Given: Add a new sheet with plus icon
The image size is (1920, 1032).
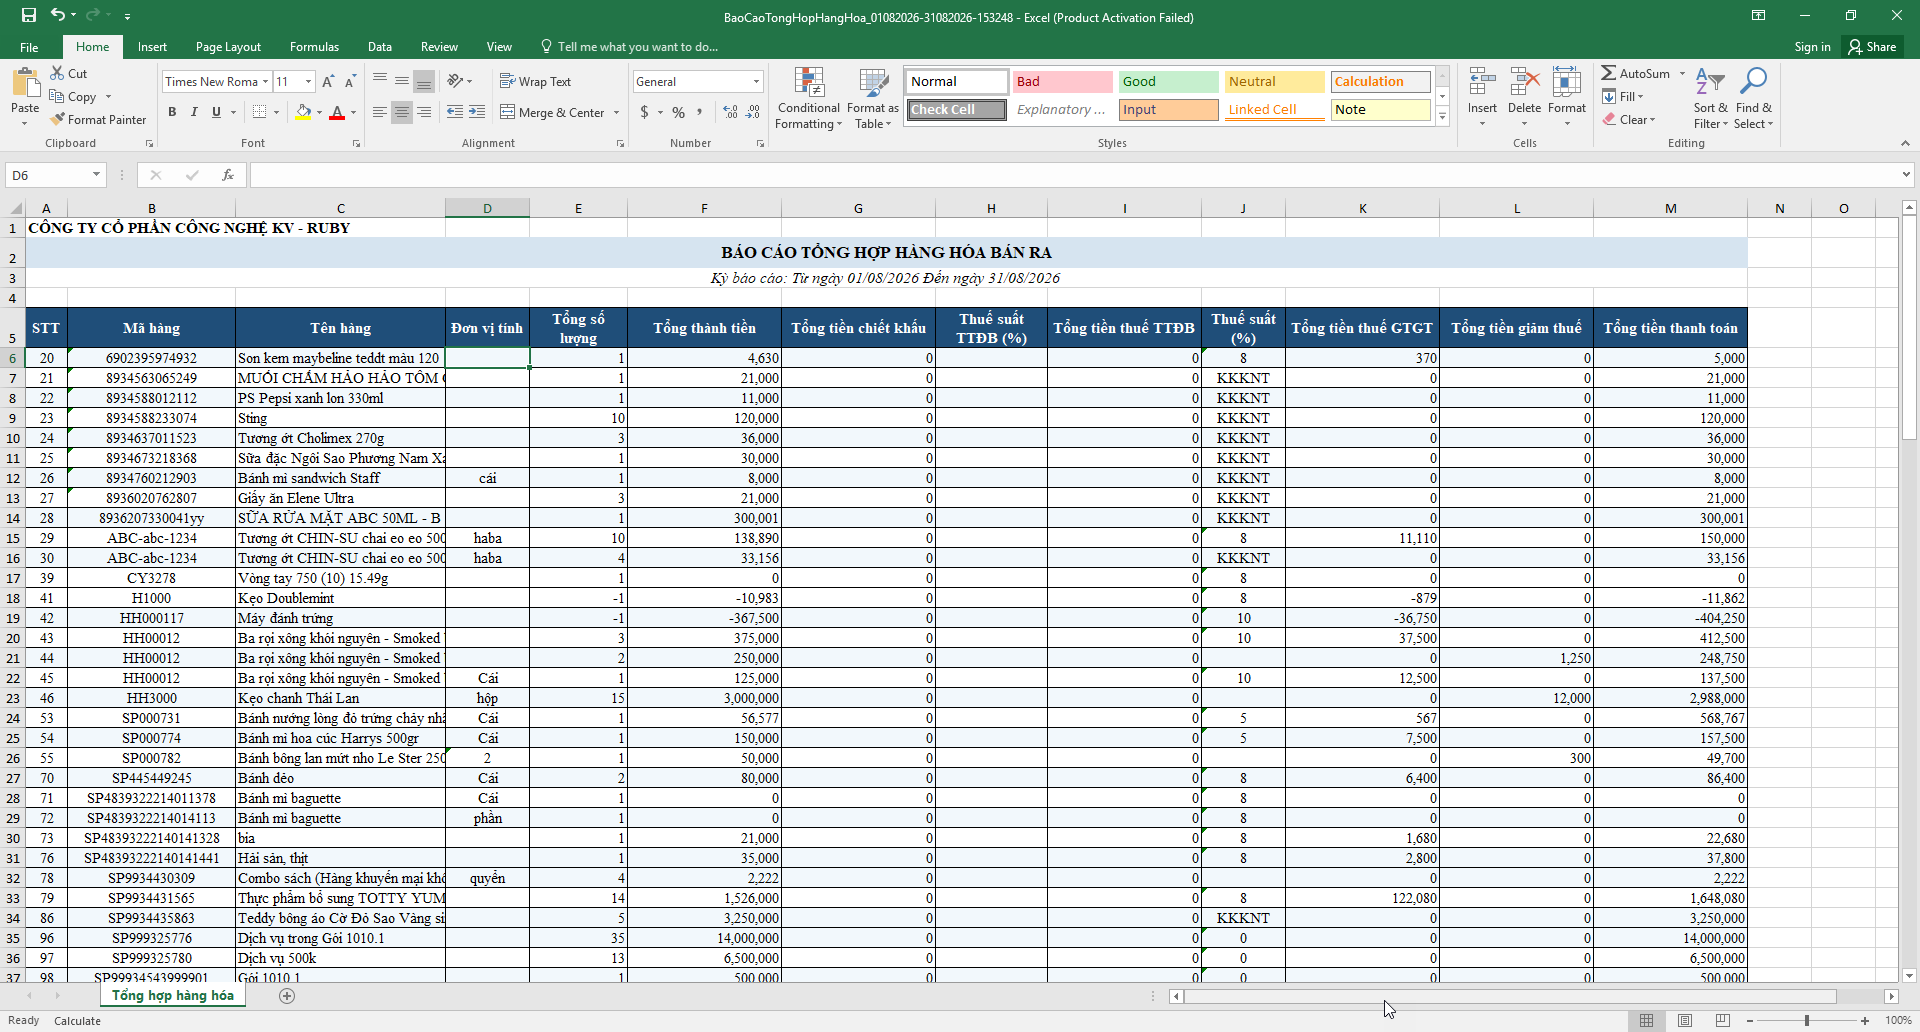Looking at the screenshot, I should (x=287, y=995).
